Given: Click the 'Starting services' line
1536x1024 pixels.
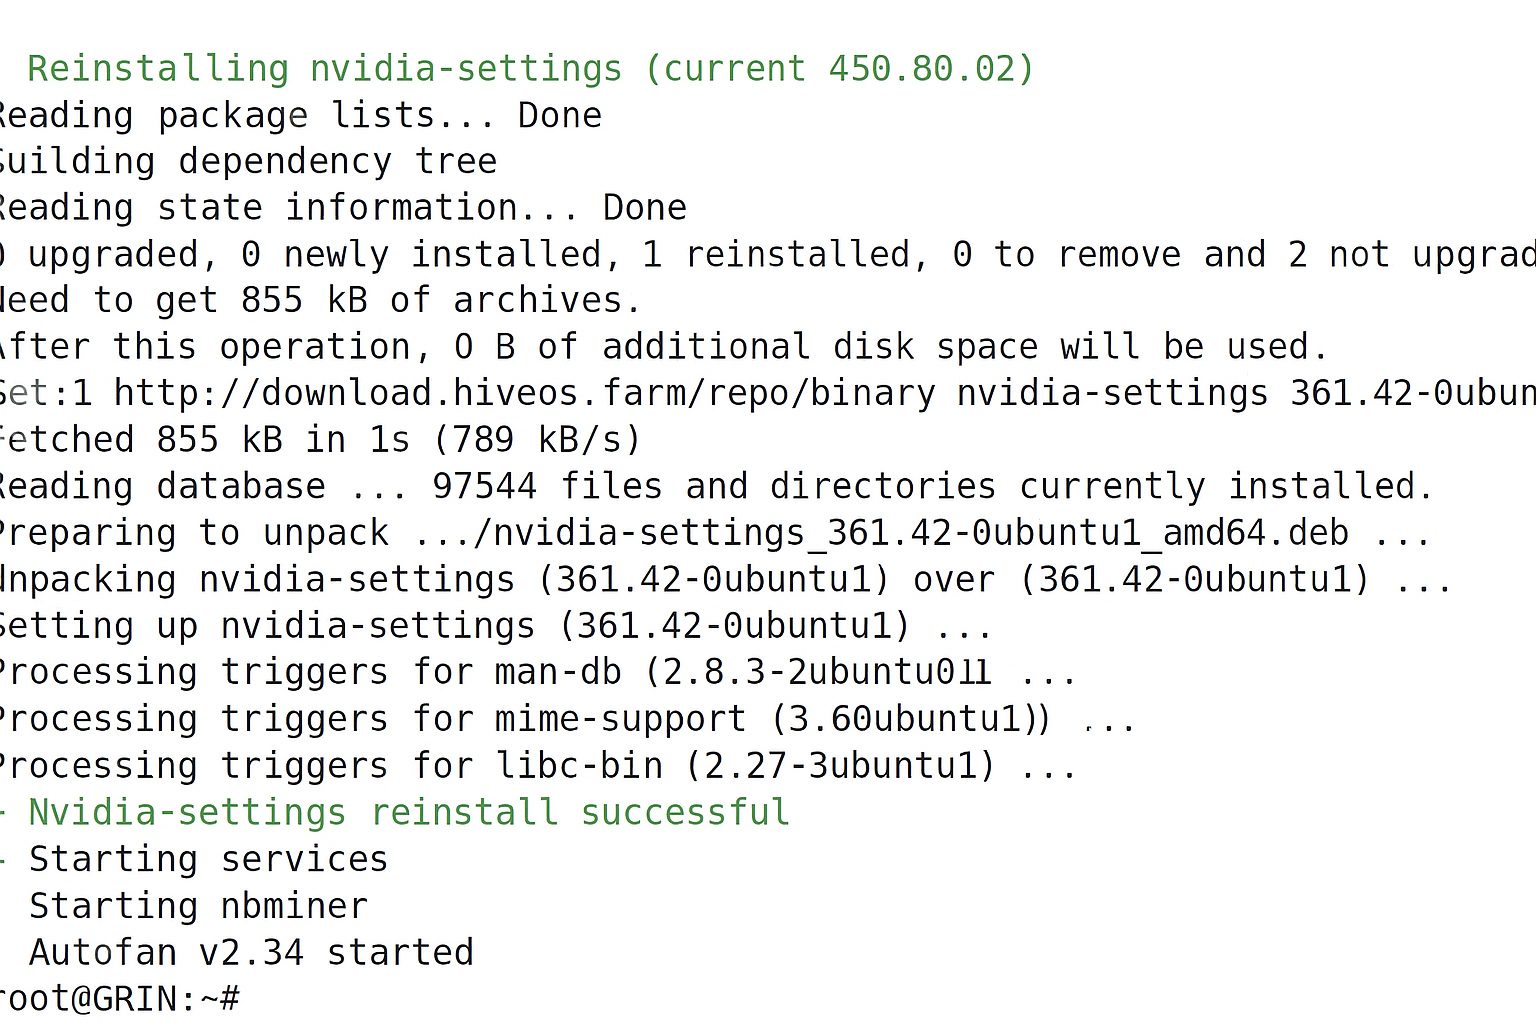Looking at the screenshot, I should (208, 859).
